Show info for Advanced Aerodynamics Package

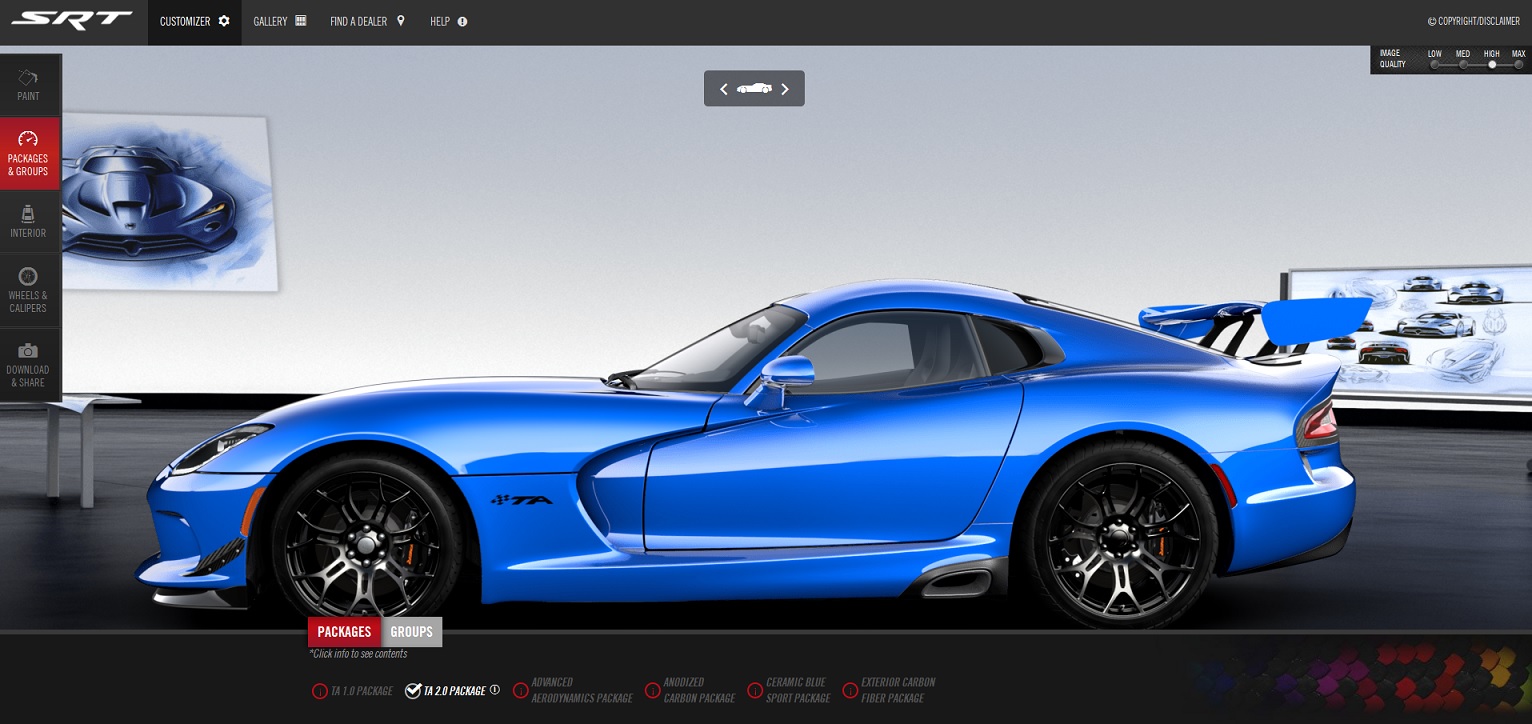520,691
